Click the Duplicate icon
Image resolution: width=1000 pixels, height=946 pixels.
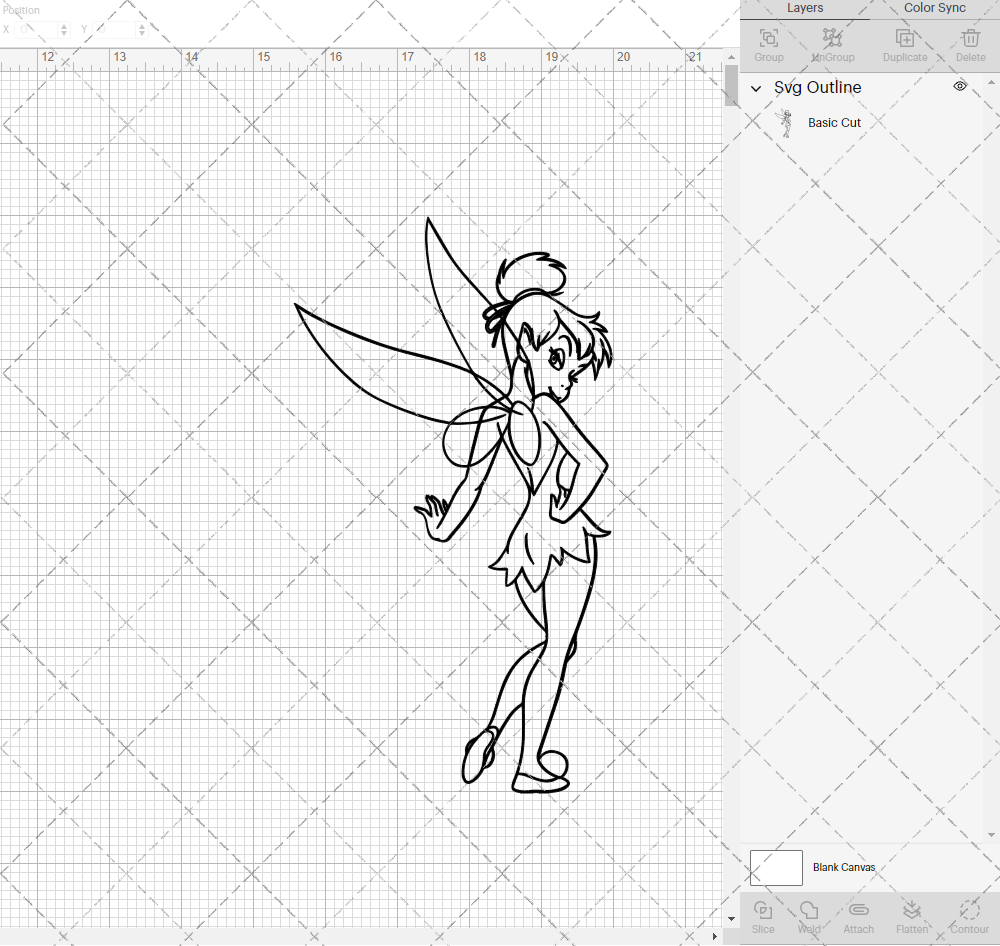click(904, 38)
